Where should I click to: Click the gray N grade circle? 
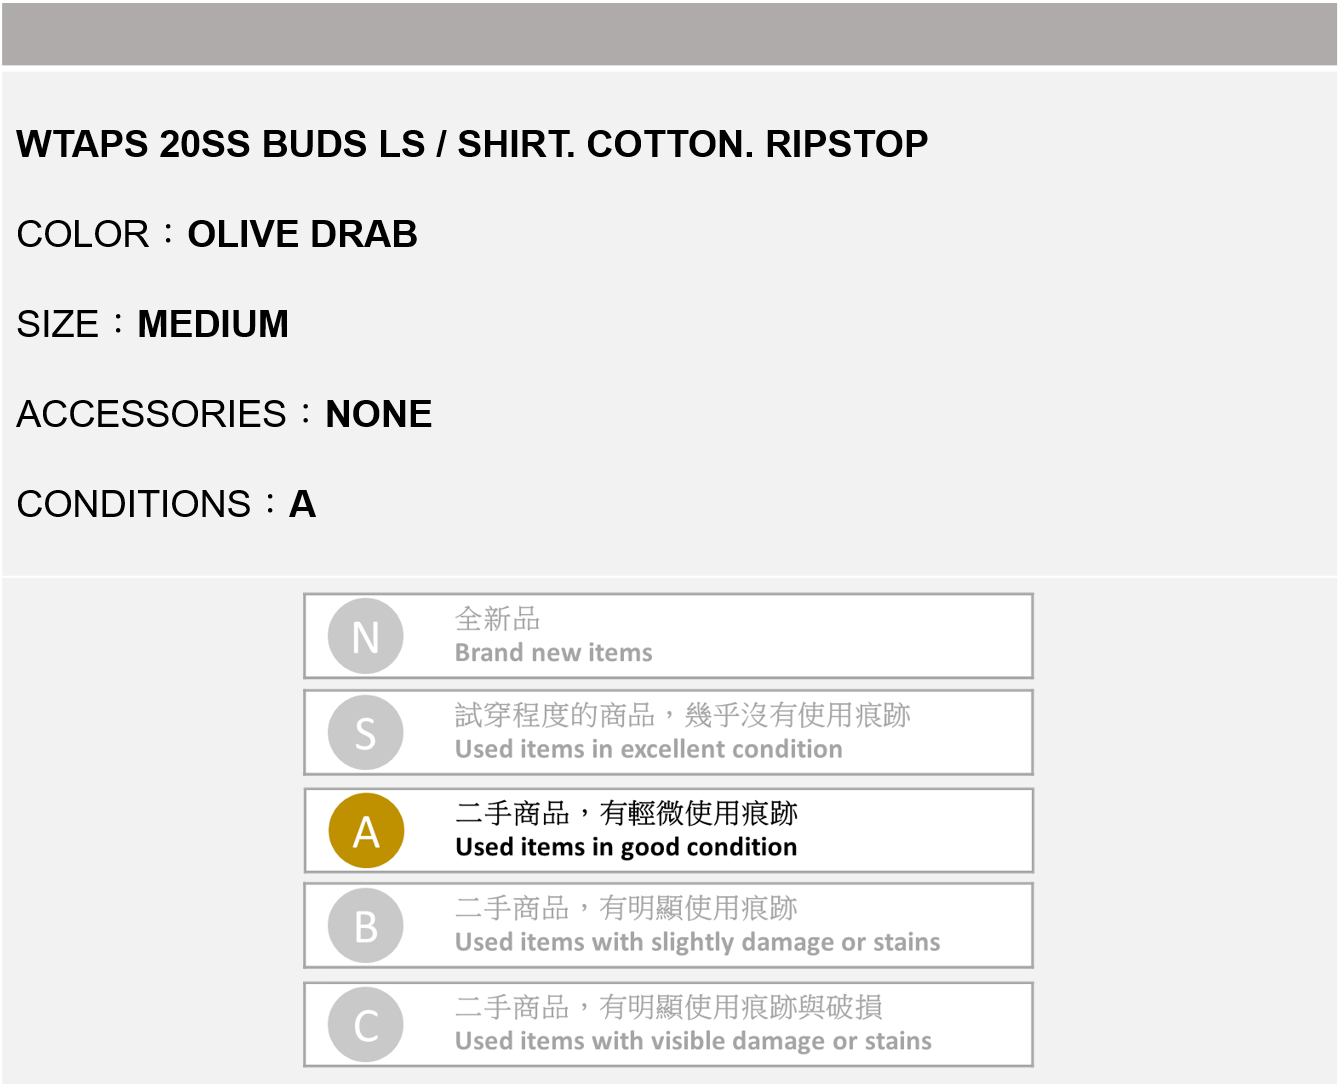[x=366, y=636]
